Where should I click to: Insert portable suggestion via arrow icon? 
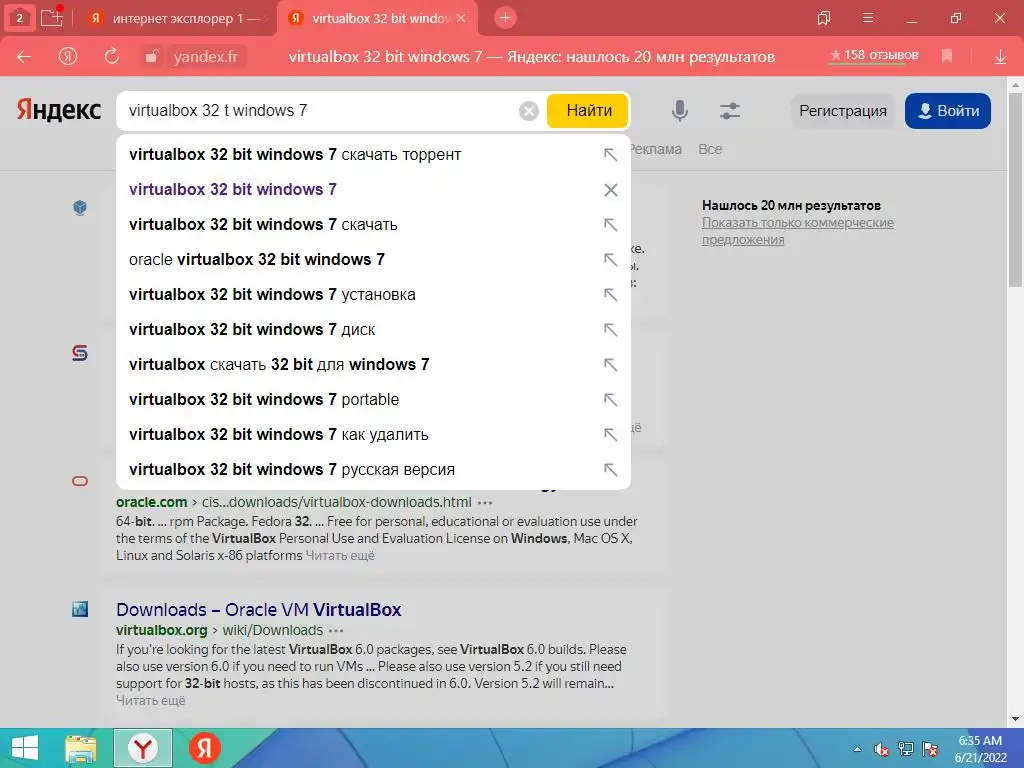(x=610, y=399)
